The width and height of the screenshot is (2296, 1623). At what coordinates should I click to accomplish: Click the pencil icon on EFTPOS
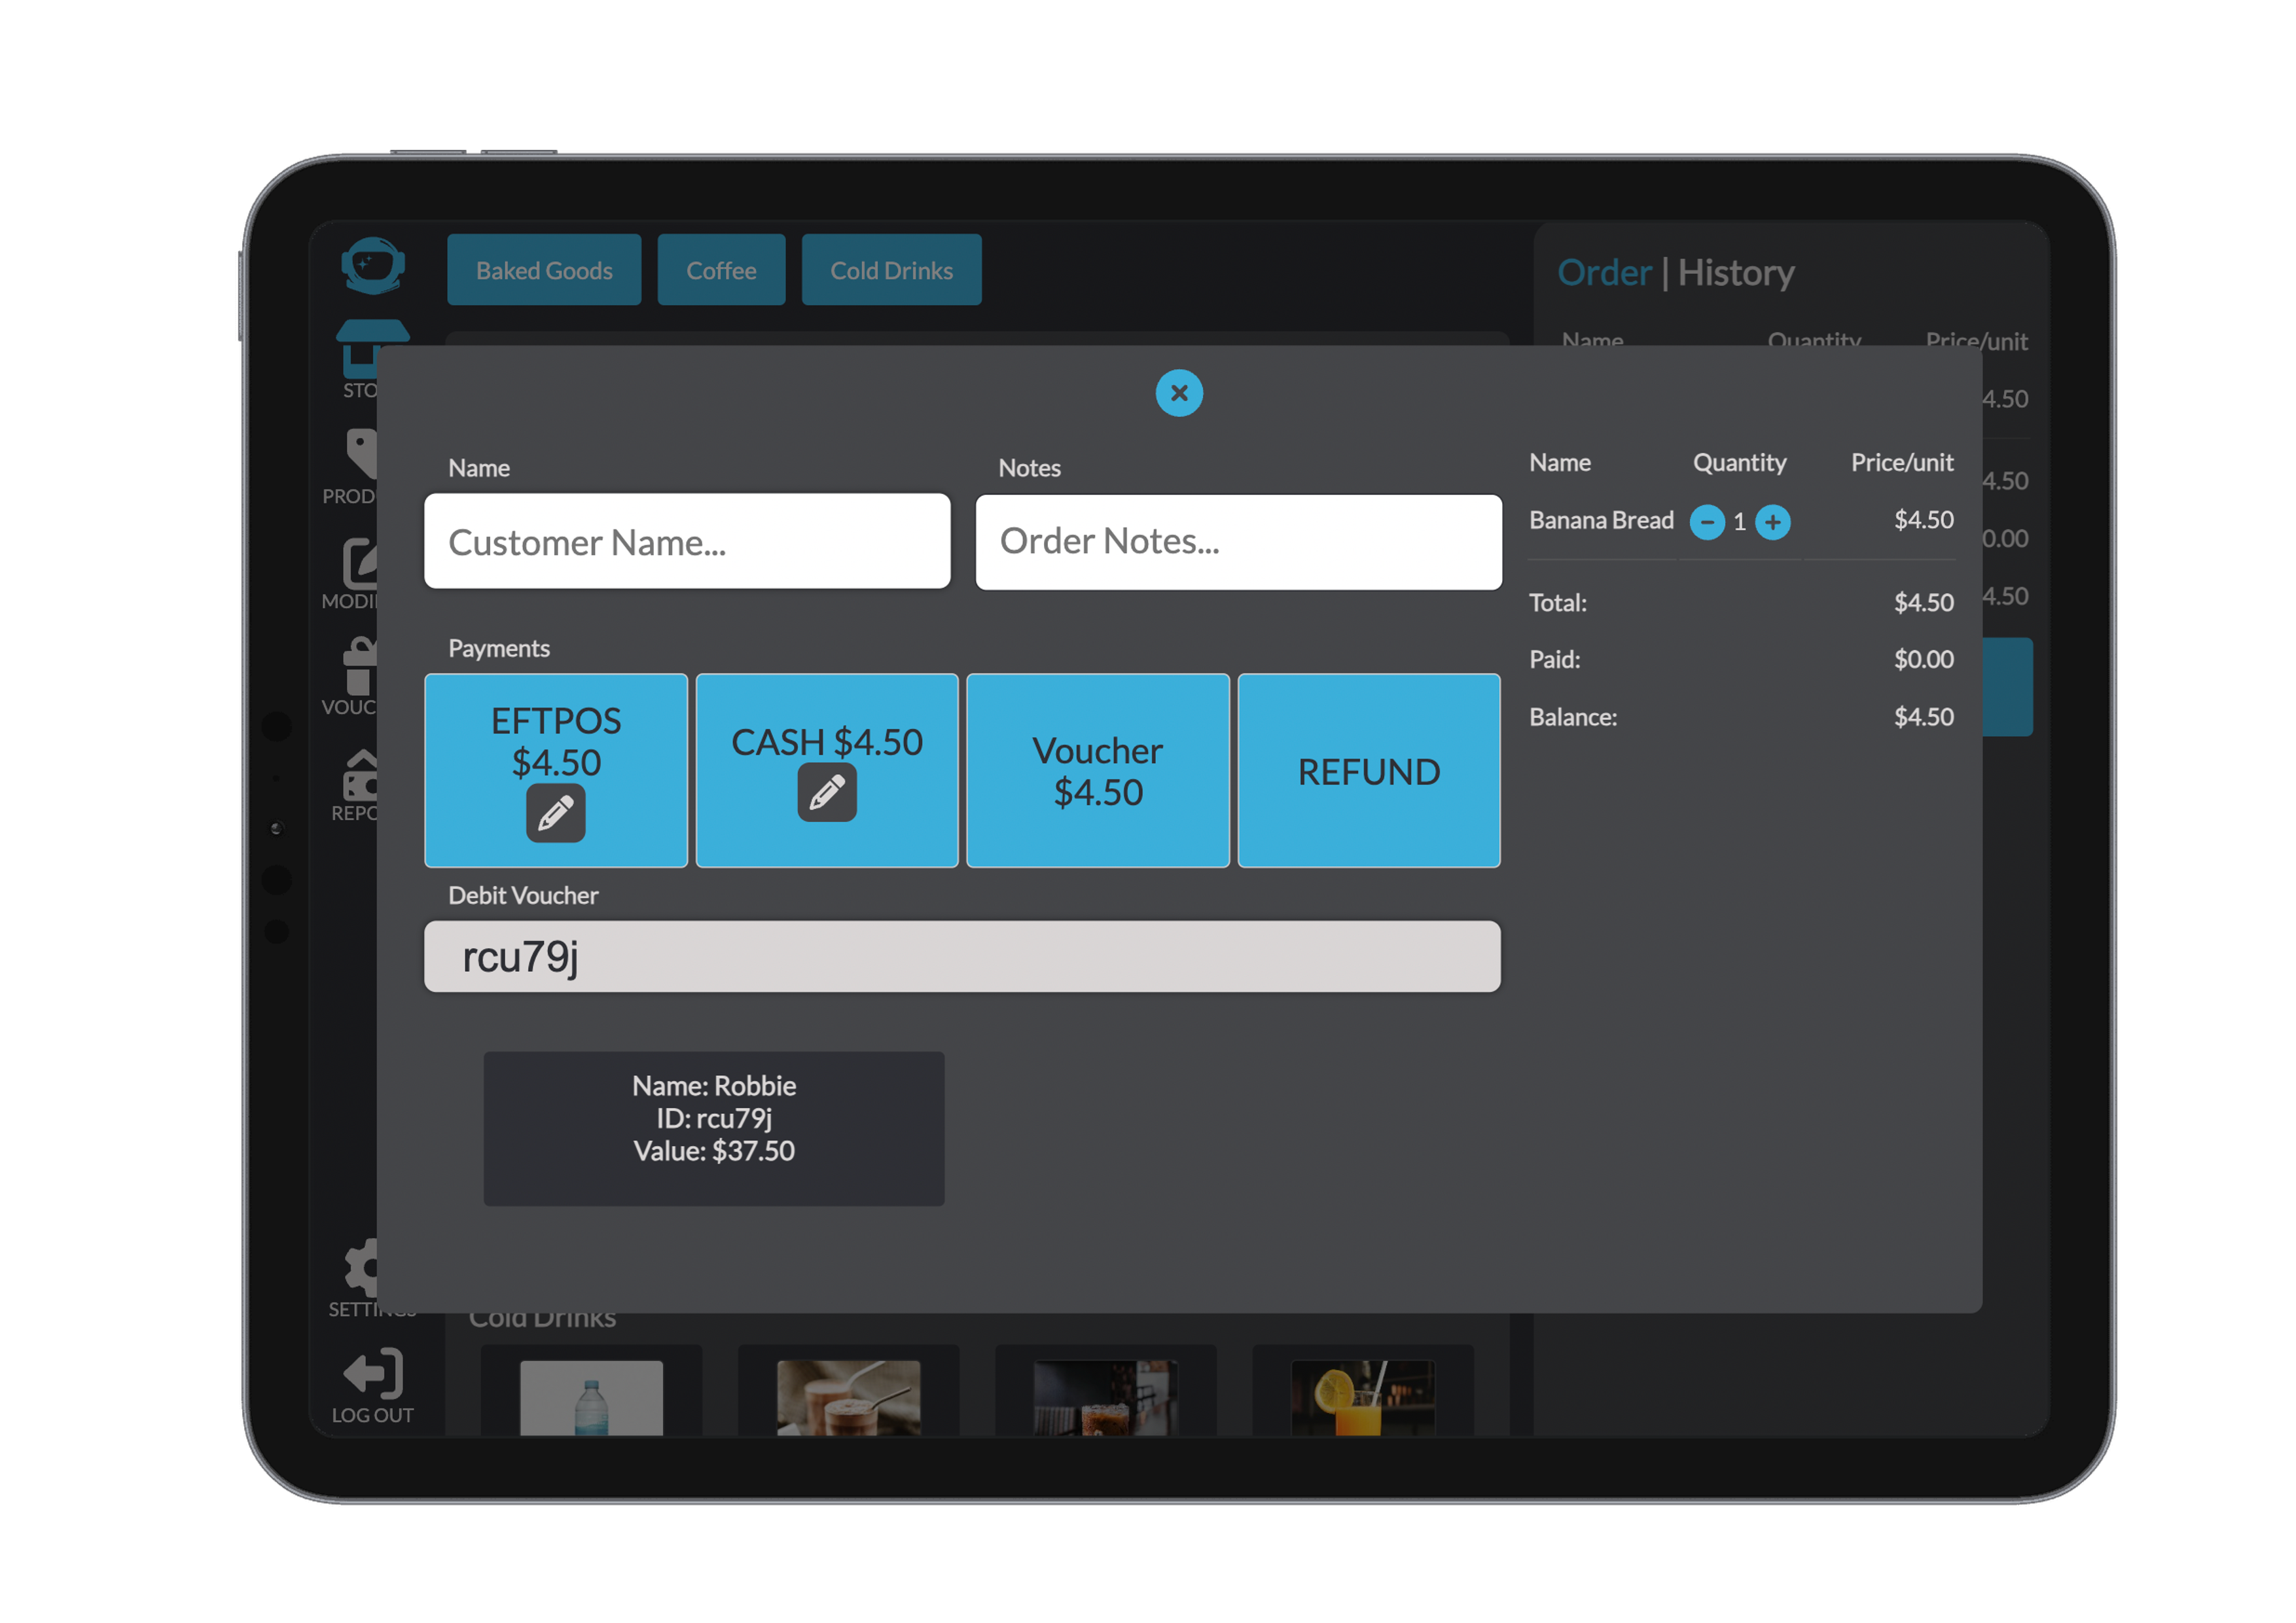pos(556,813)
